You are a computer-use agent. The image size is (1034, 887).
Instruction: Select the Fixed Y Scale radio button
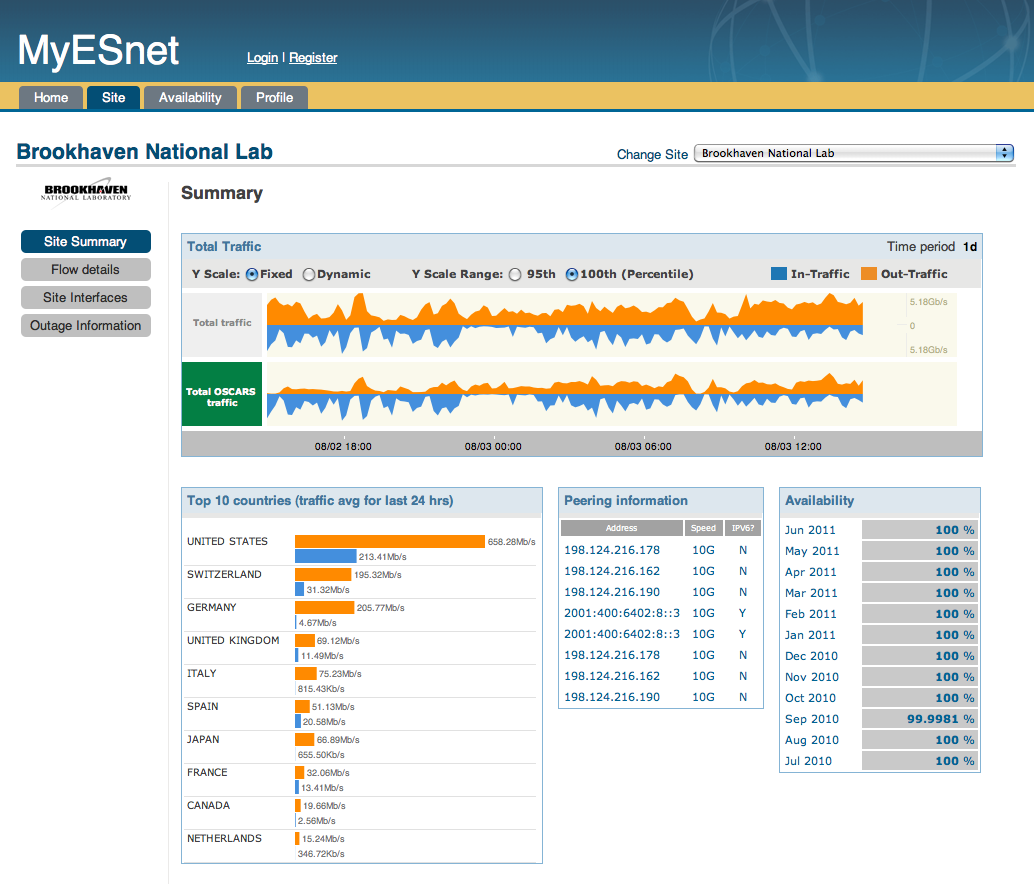(x=252, y=274)
